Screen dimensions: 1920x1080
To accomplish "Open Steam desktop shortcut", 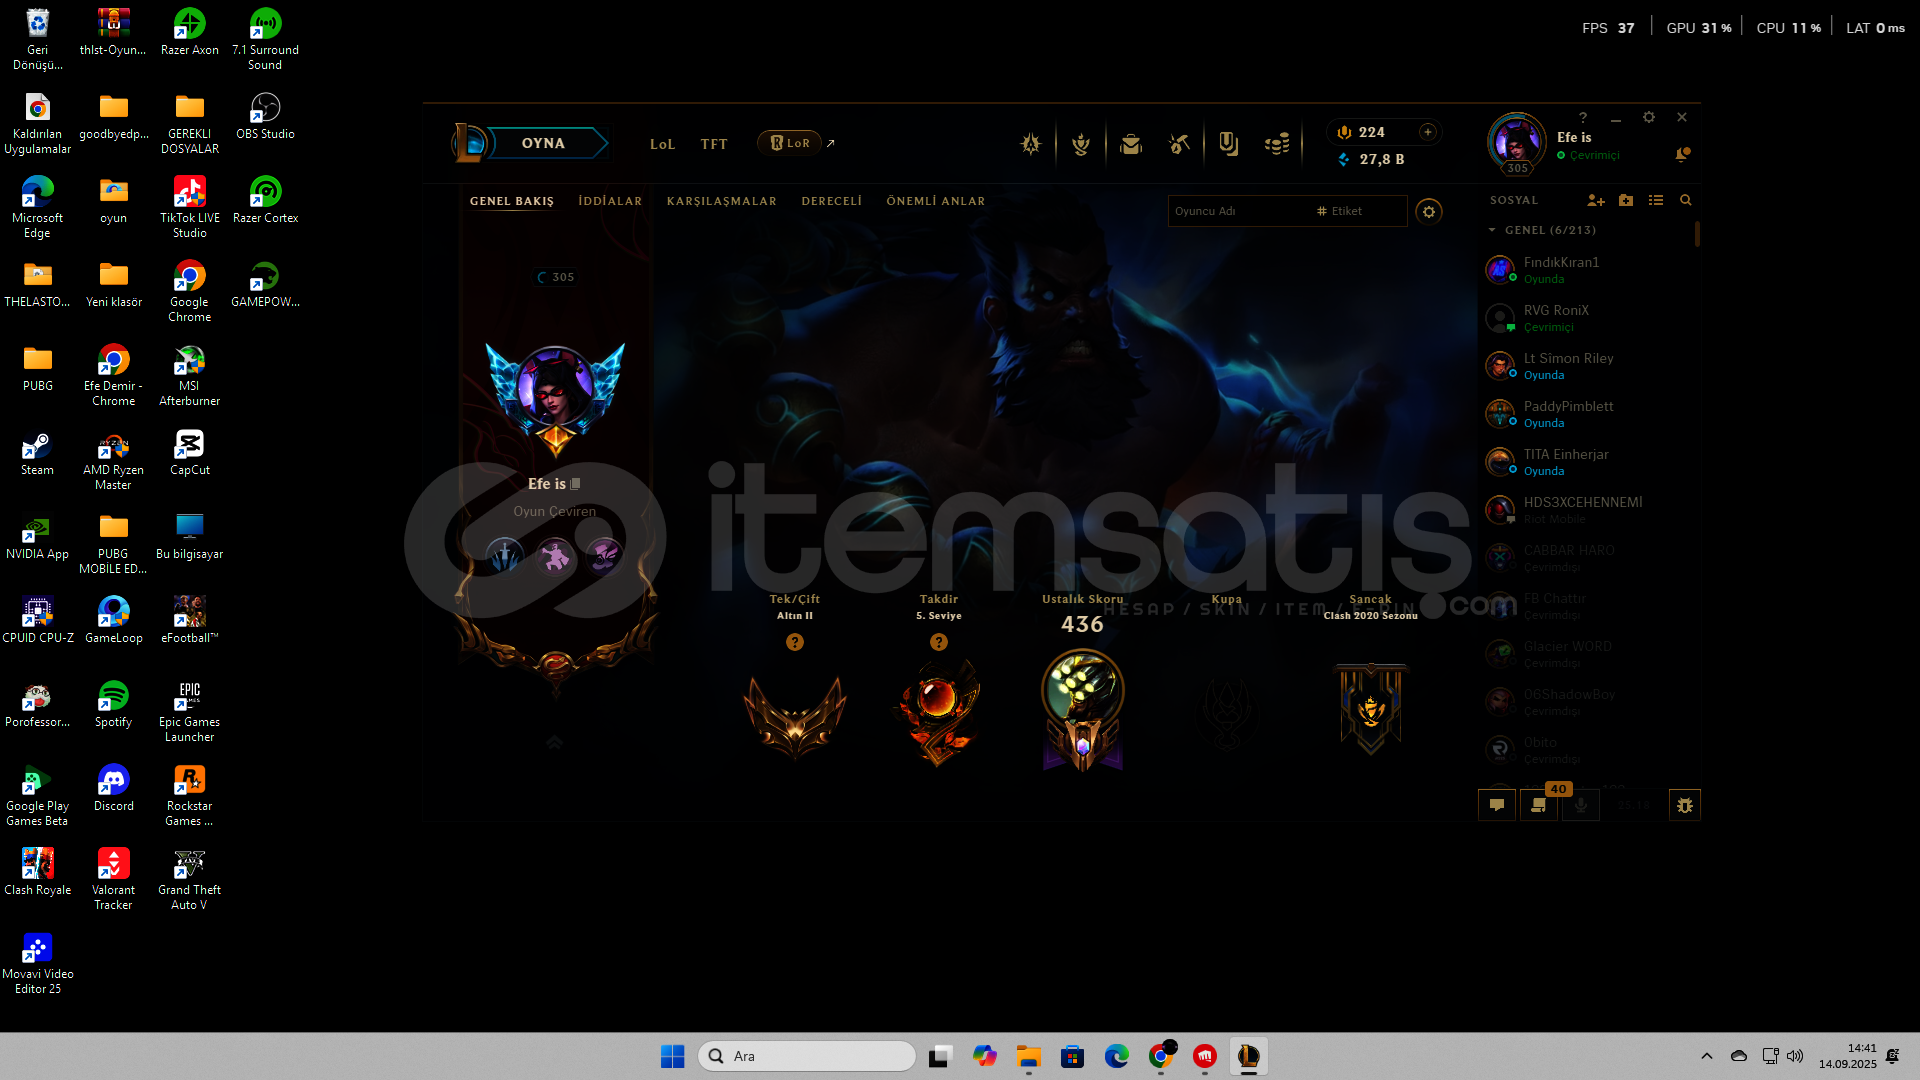I will point(38,452).
